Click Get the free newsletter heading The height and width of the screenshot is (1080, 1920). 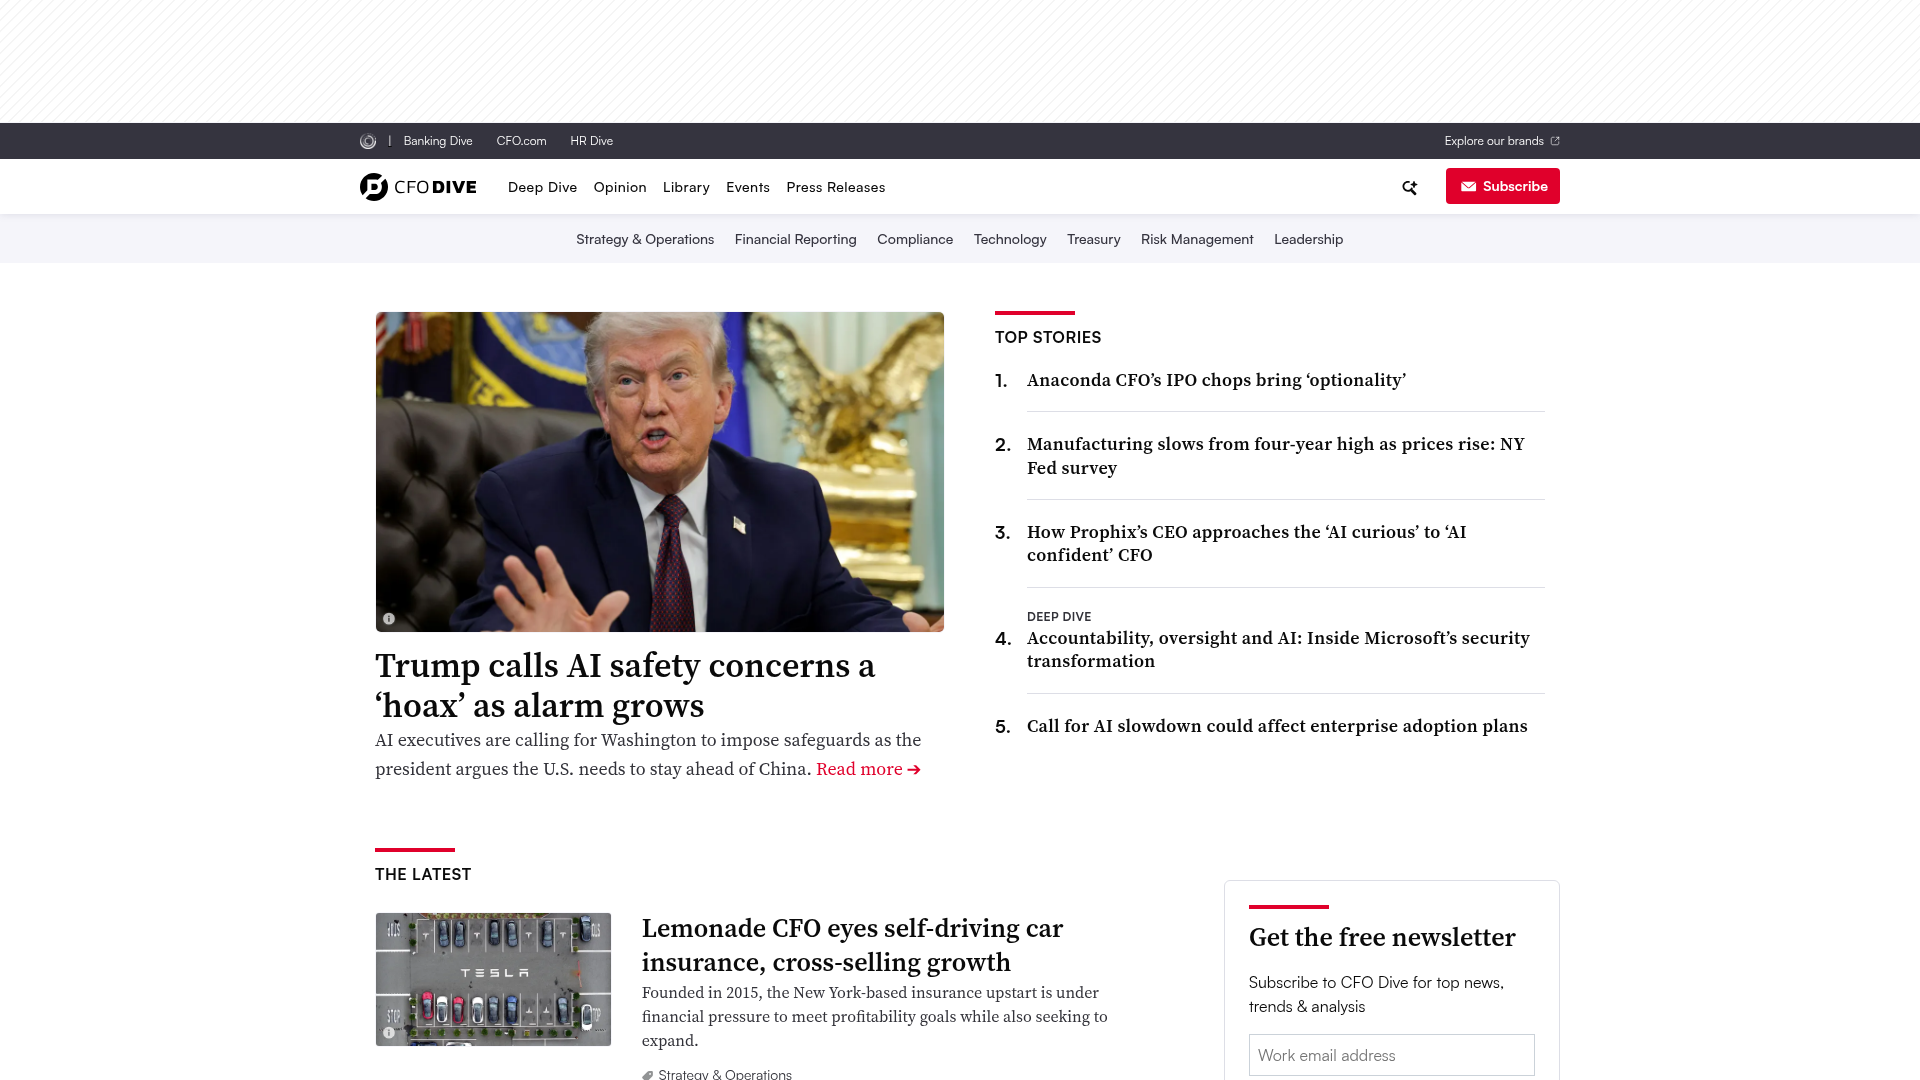[x=1382, y=937]
